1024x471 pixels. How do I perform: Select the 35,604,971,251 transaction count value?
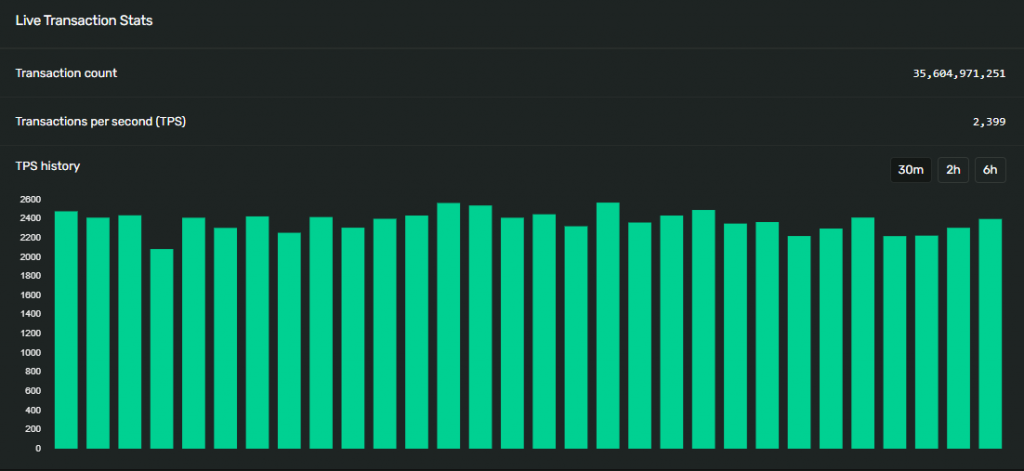tap(959, 74)
